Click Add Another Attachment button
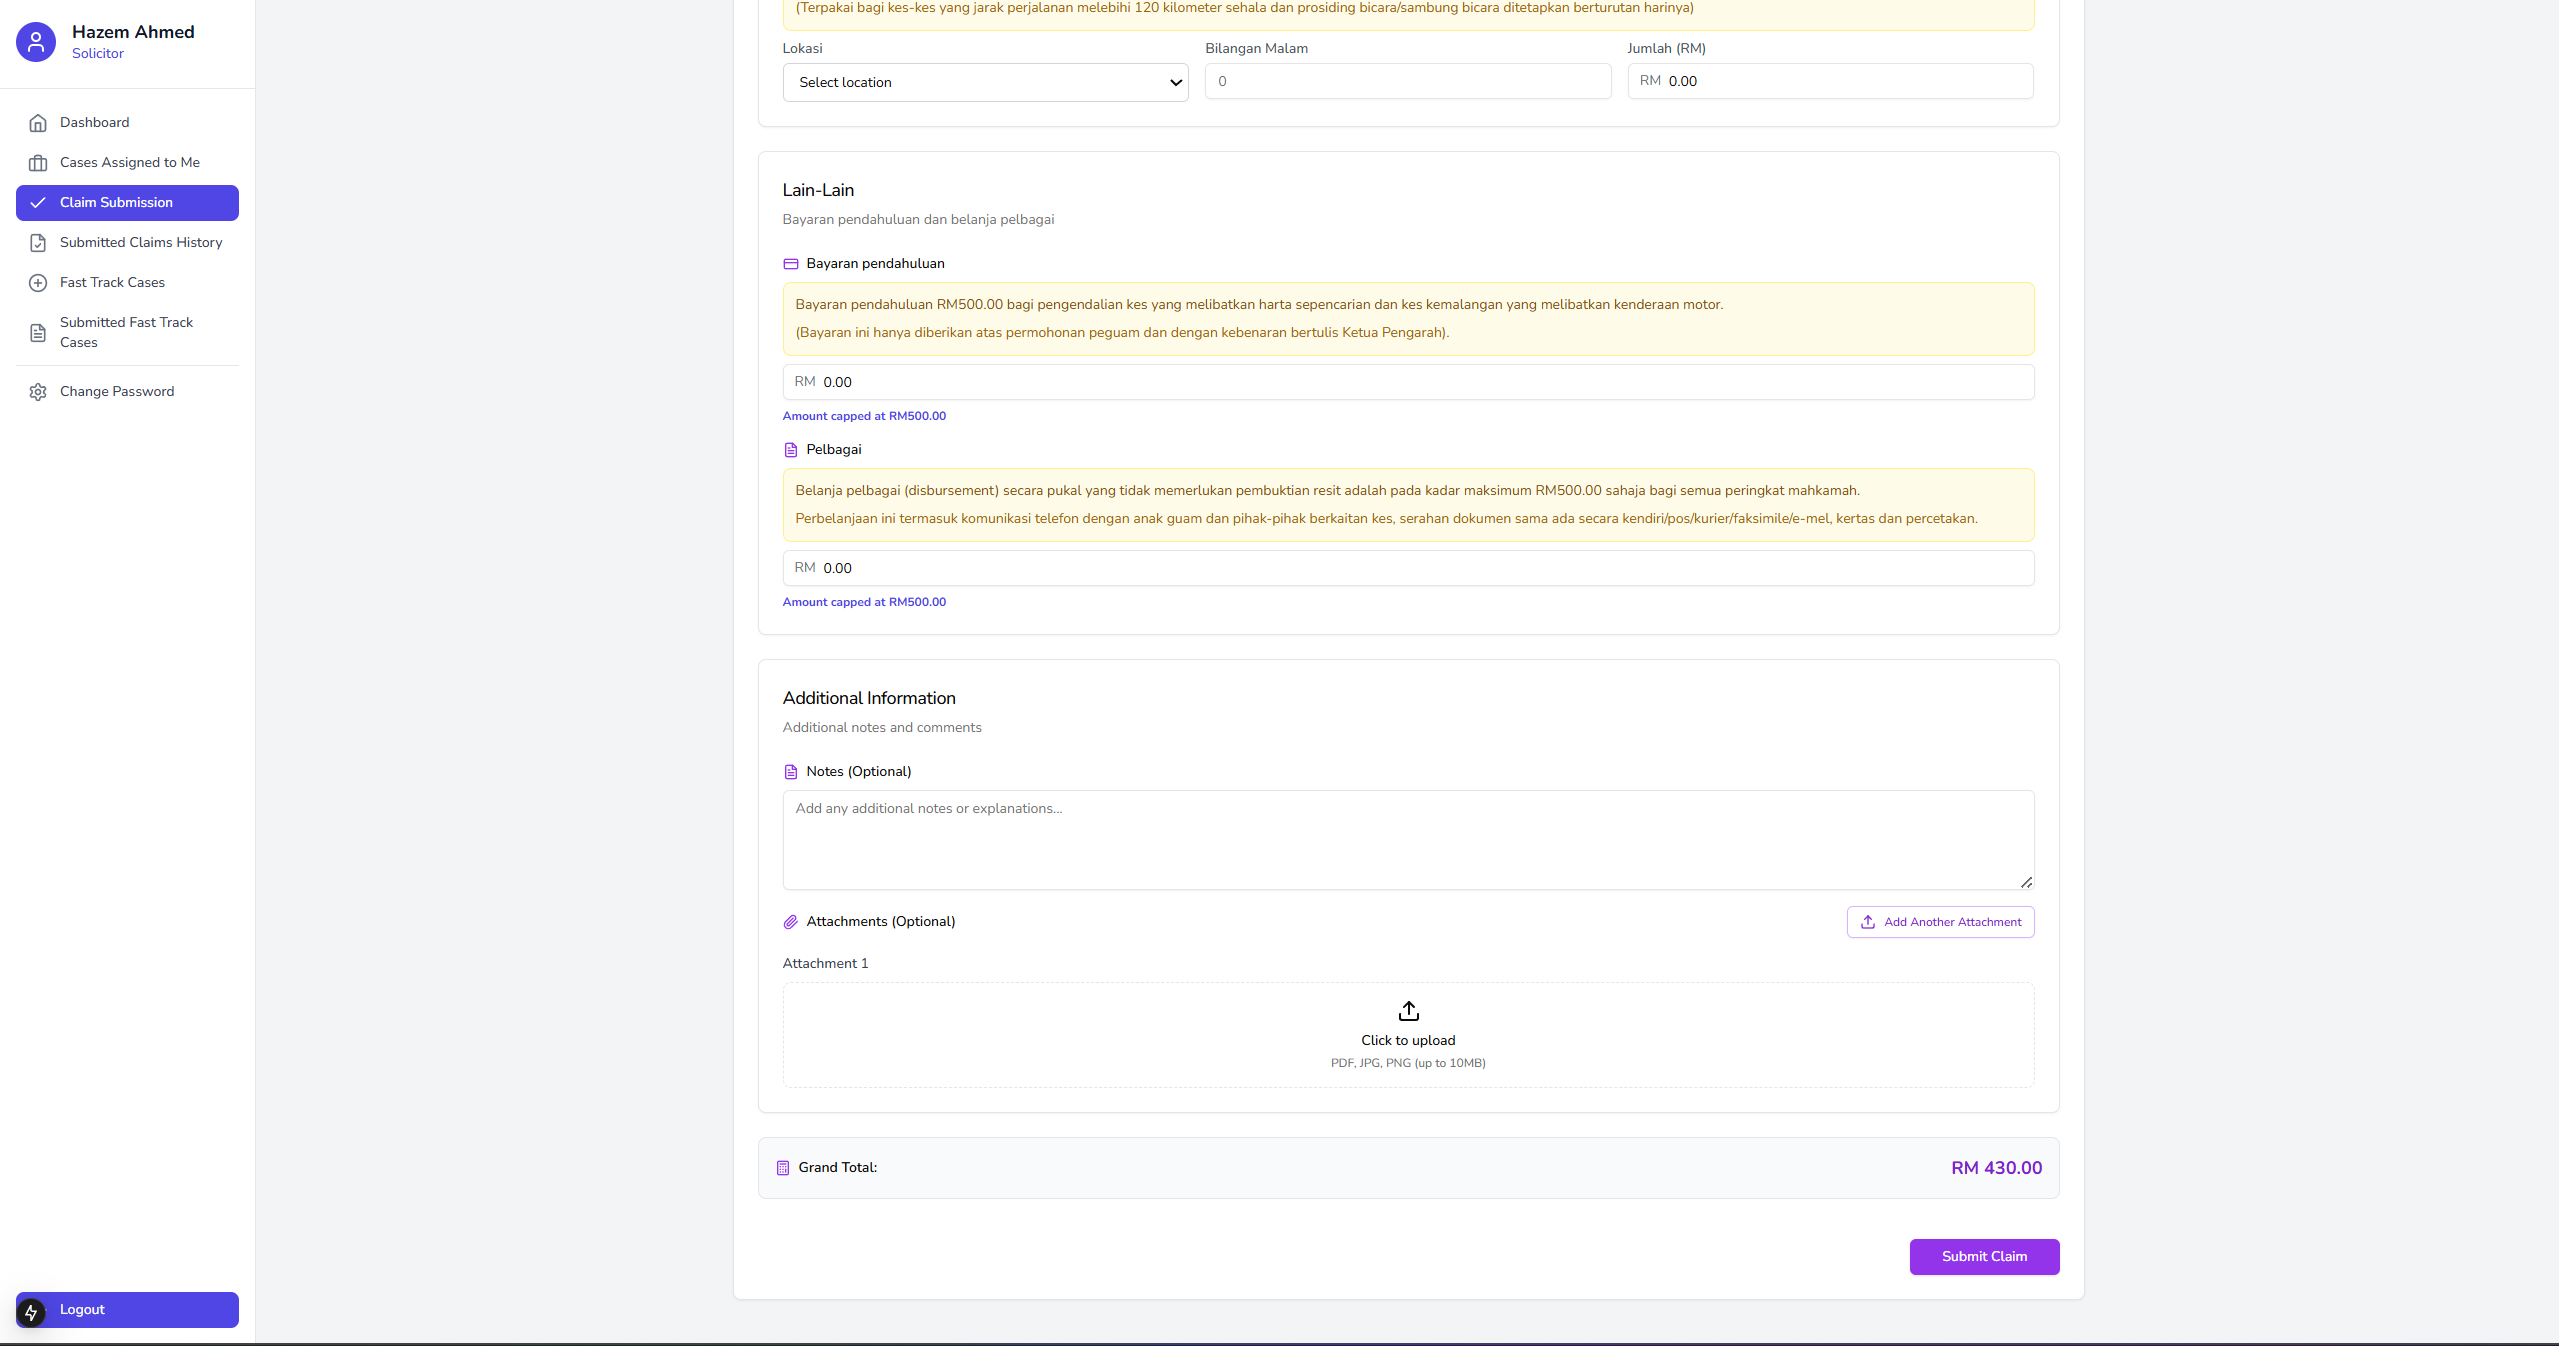Screen dimensions: 2559x1346 (1939, 922)
